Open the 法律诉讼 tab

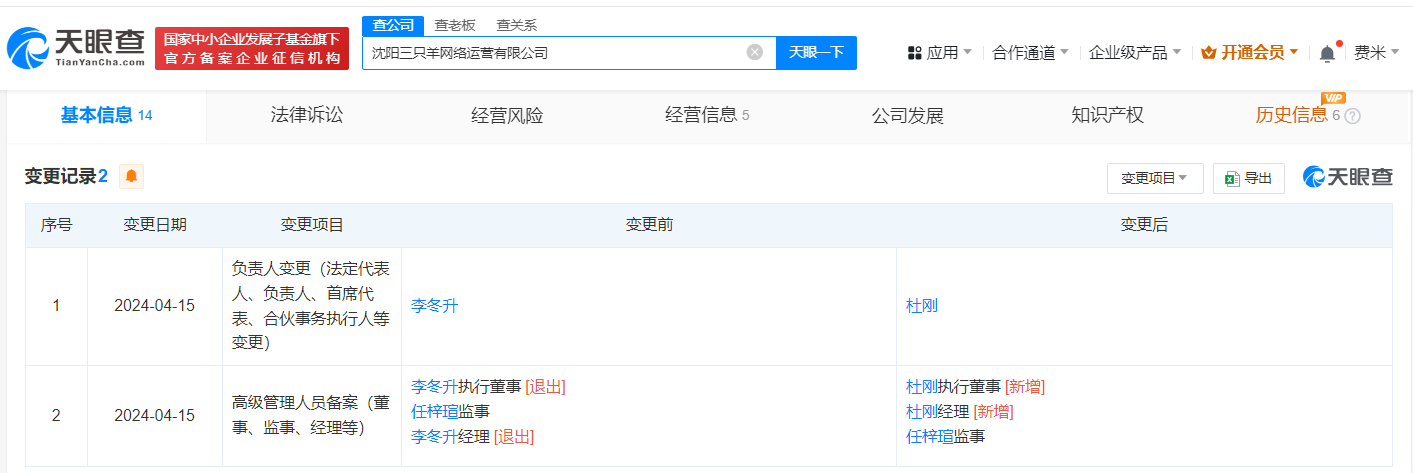coord(307,115)
